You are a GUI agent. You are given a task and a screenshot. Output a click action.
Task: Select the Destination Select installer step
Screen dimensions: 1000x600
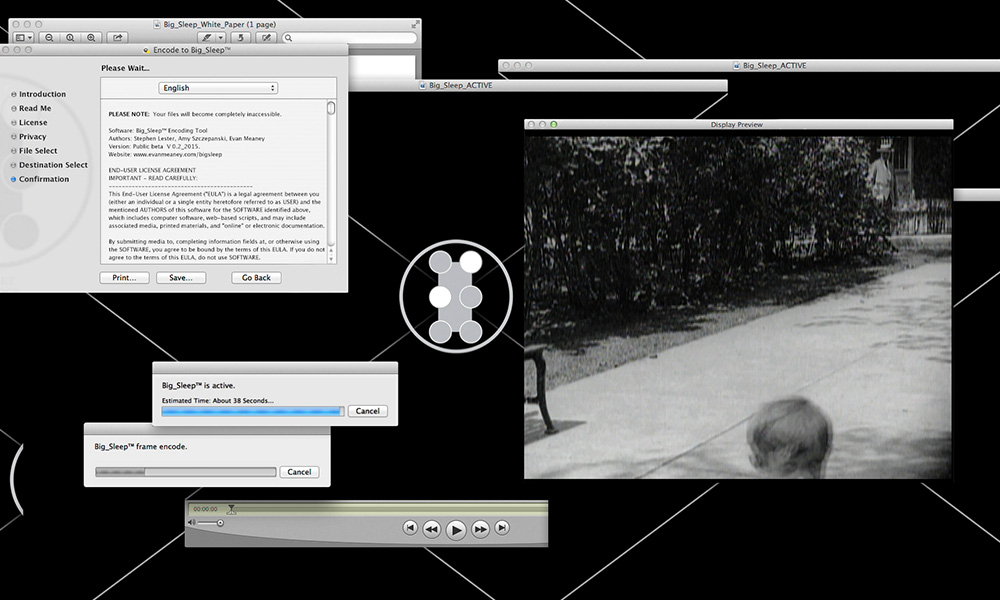tap(49, 165)
